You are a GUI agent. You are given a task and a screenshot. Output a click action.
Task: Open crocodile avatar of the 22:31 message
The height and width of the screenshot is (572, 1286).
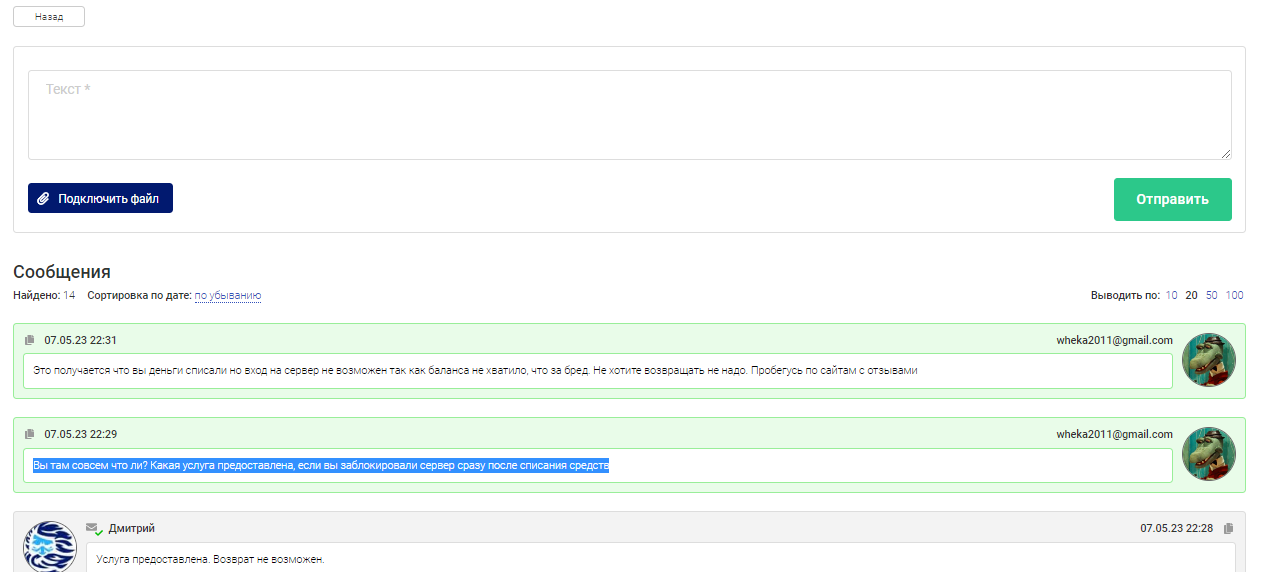(x=1208, y=360)
